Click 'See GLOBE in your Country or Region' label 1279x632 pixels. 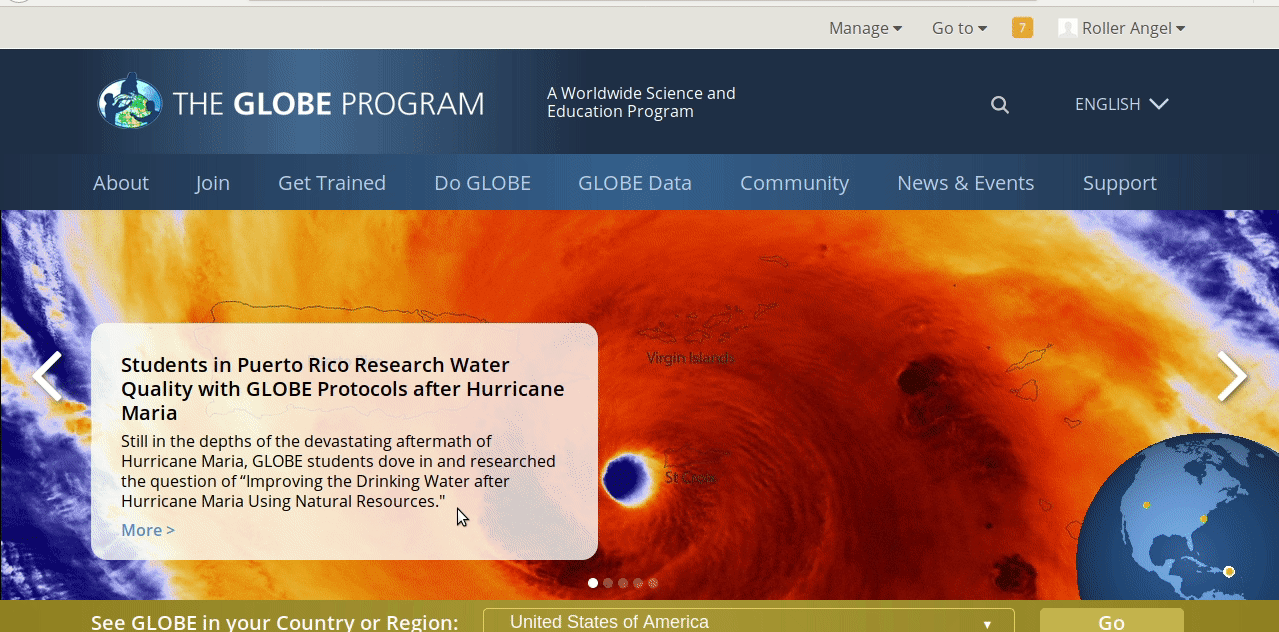pyautogui.click(x=275, y=622)
